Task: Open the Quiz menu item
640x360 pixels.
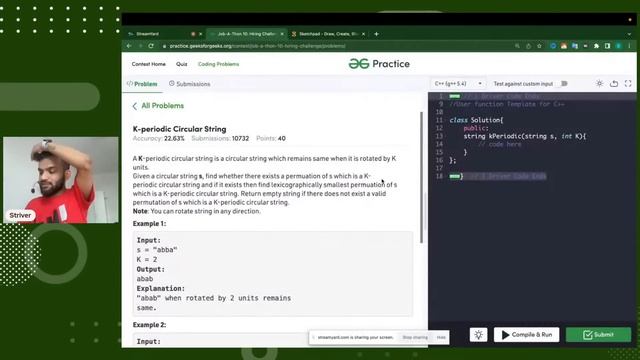Action: click(182, 64)
